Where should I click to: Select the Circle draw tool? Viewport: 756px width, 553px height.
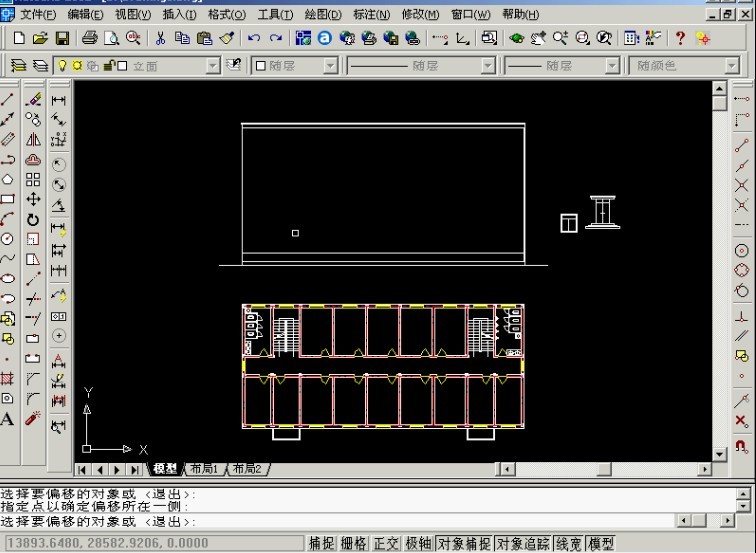[x=7, y=239]
